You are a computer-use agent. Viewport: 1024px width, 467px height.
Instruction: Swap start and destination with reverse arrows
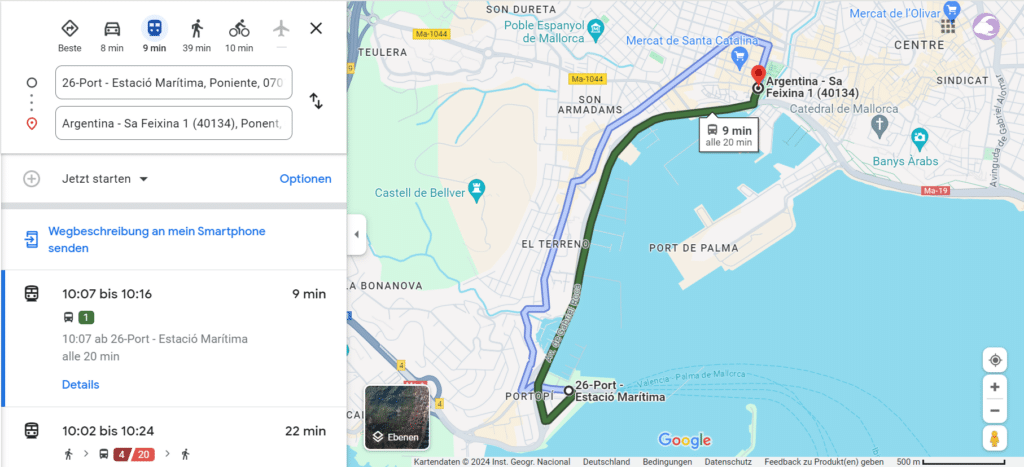(x=316, y=101)
